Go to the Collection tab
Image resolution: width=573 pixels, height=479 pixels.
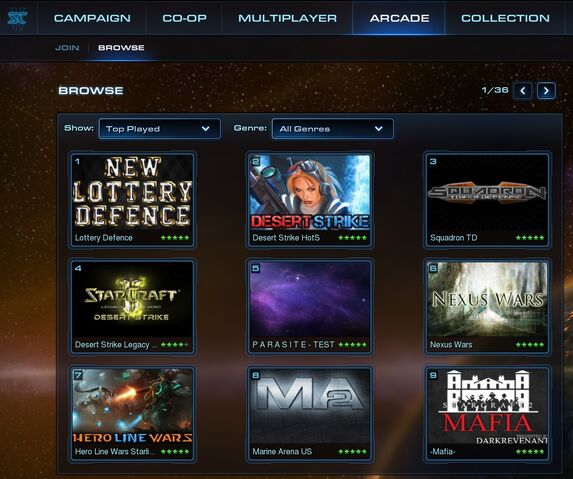point(505,18)
